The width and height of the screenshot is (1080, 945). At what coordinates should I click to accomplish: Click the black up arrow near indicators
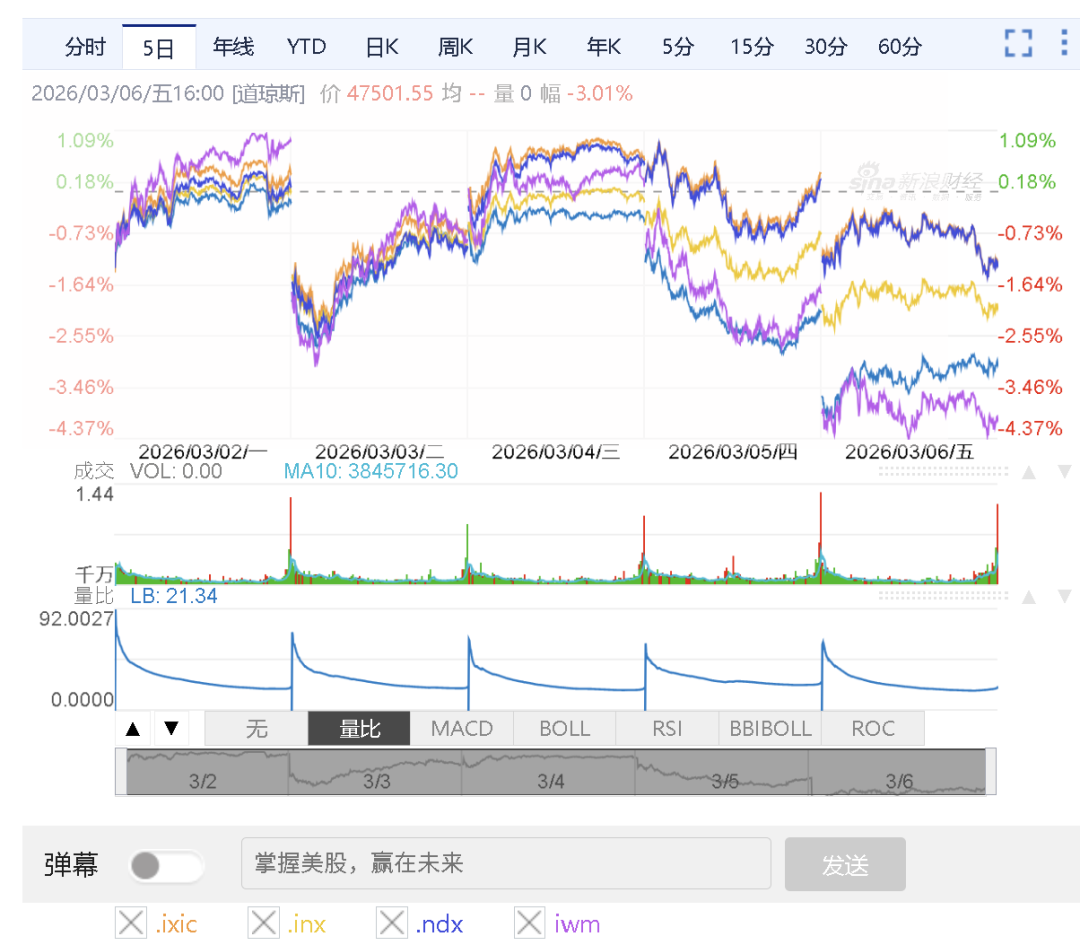(x=133, y=729)
